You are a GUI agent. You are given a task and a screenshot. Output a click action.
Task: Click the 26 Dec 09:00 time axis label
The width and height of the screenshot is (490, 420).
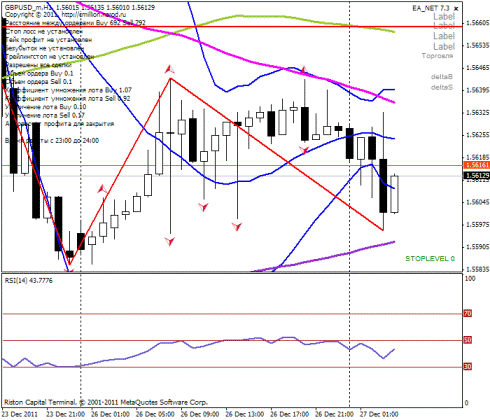click(200, 414)
